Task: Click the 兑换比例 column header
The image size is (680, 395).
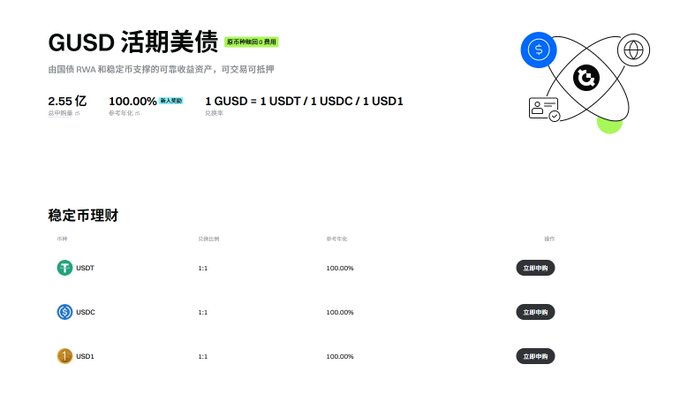Action: click(x=209, y=239)
